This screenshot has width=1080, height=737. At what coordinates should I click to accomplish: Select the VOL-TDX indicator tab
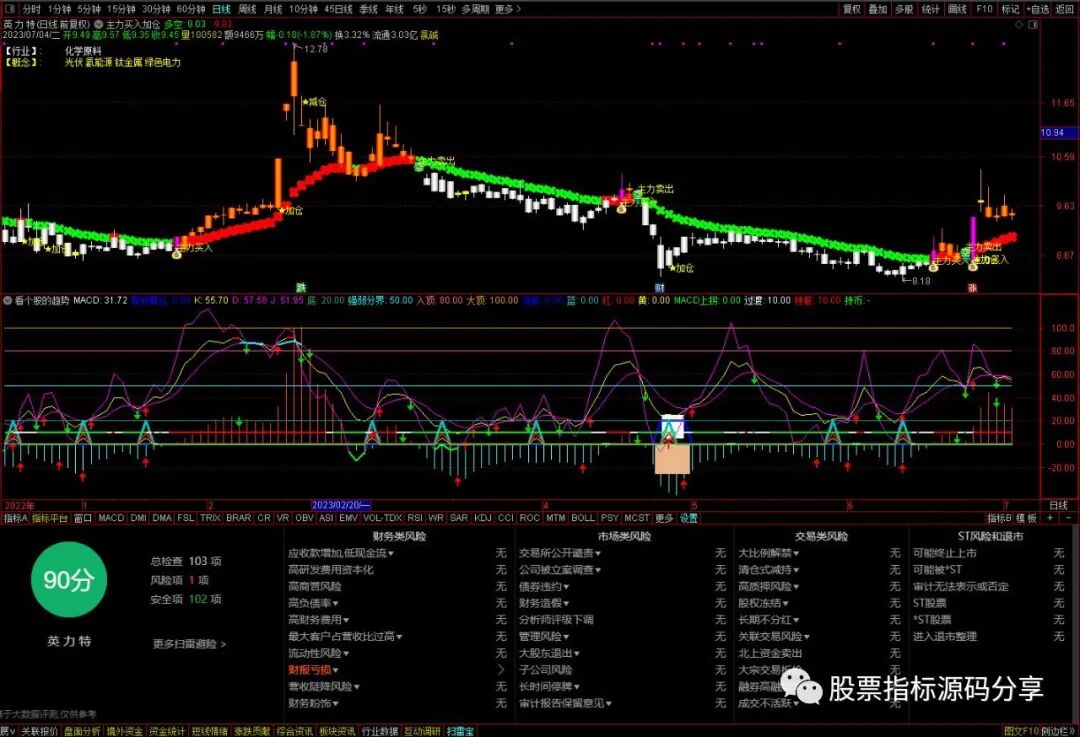[x=382, y=518]
